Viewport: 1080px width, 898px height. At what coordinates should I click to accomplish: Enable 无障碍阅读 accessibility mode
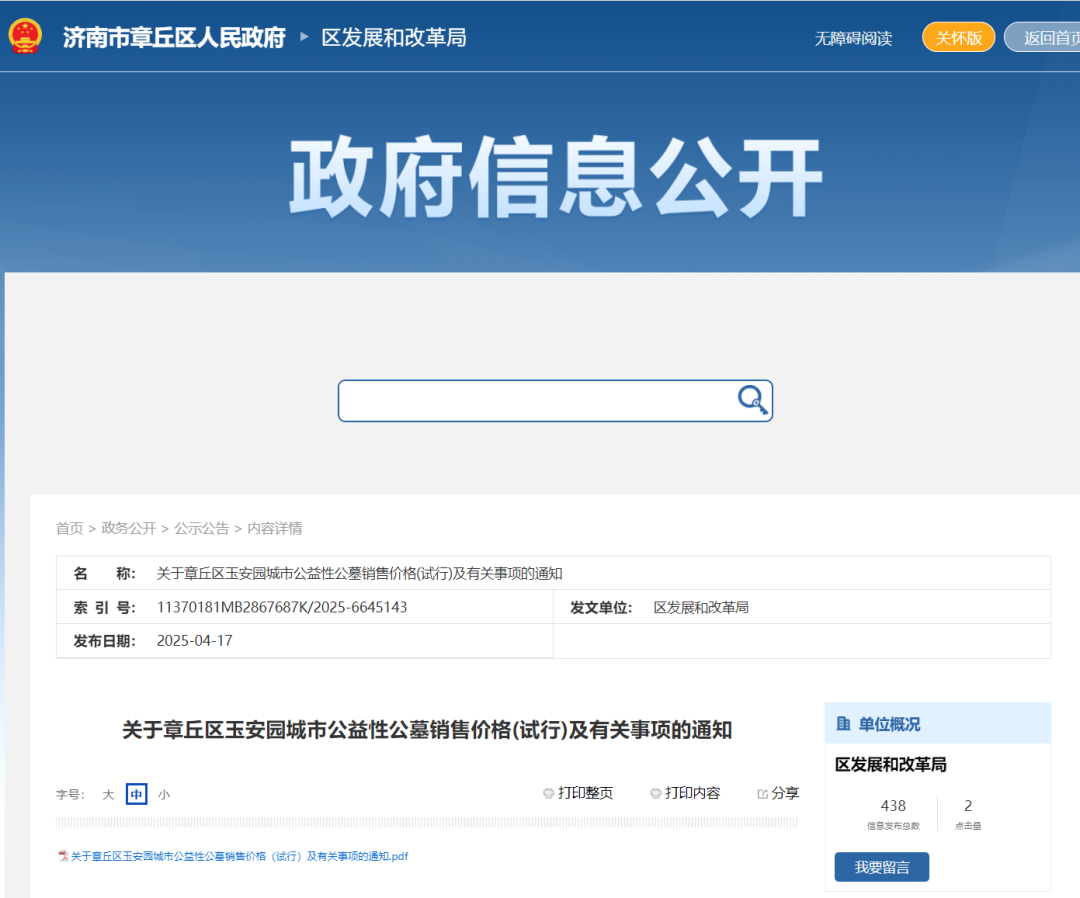[x=853, y=38]
